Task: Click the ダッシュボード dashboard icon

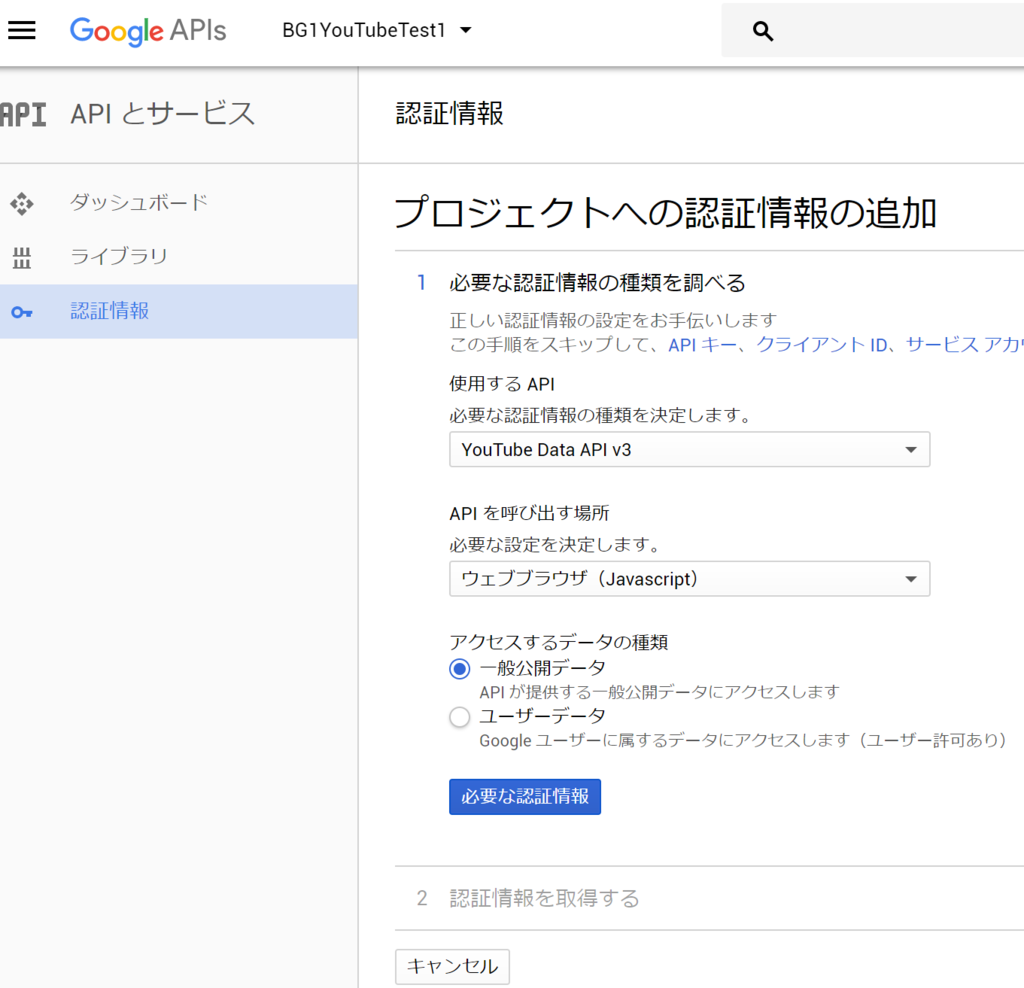Action: [22, 203]
